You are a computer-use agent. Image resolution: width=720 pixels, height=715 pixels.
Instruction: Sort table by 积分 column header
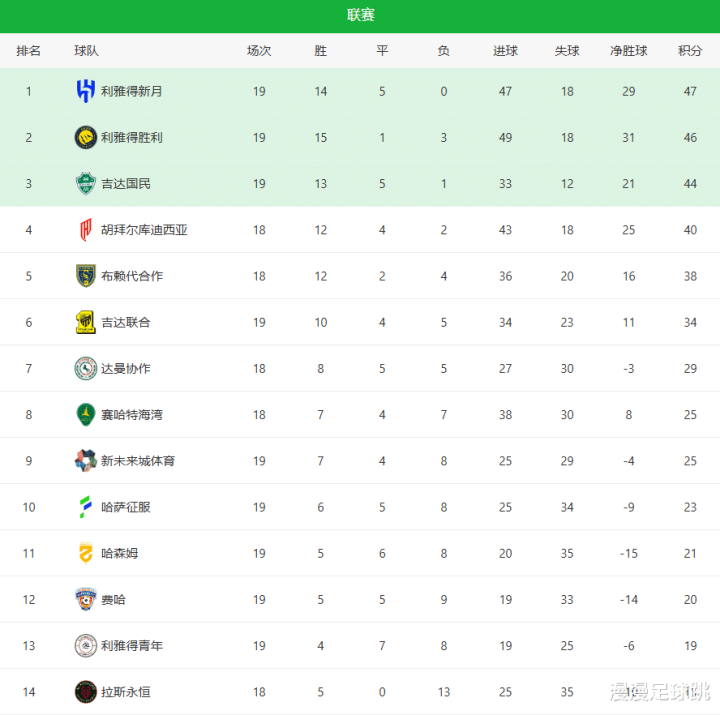pyautogui.click(x=690, y=50)
